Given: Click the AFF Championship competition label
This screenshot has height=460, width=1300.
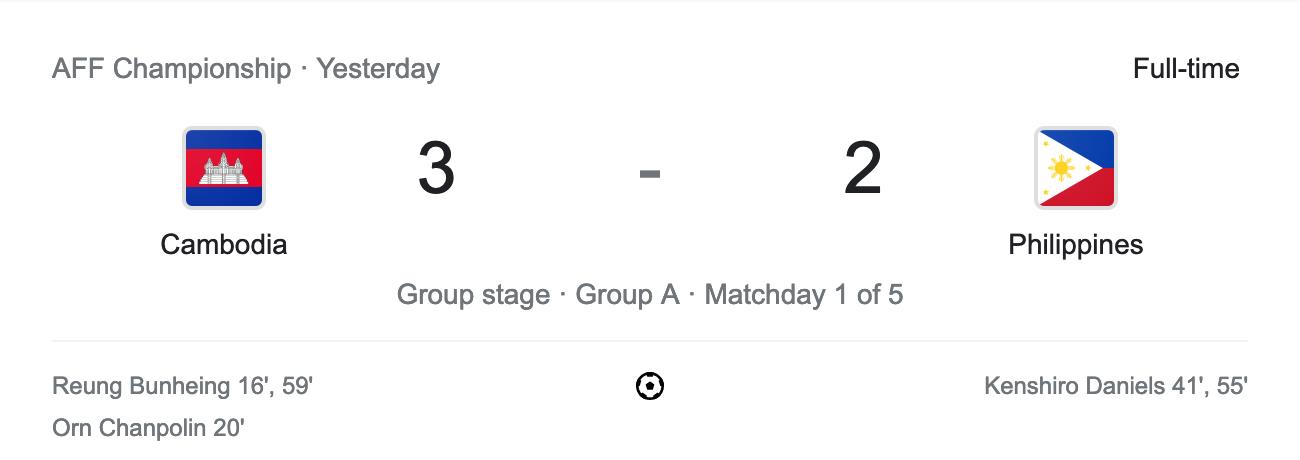Looking at the screenshot, I should pyautogui.click(x=171, y=69).
